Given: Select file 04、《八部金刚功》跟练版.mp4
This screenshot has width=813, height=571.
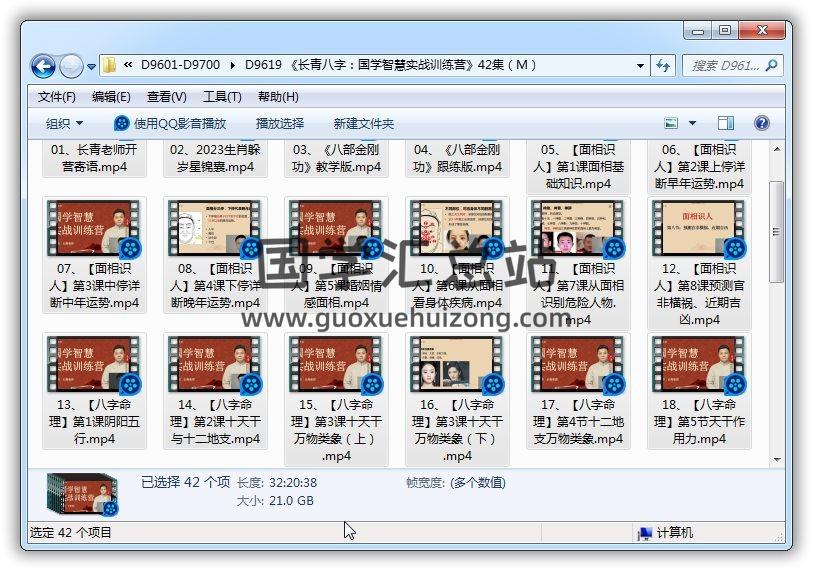Looking at the screenshot, I should (457, 158).
